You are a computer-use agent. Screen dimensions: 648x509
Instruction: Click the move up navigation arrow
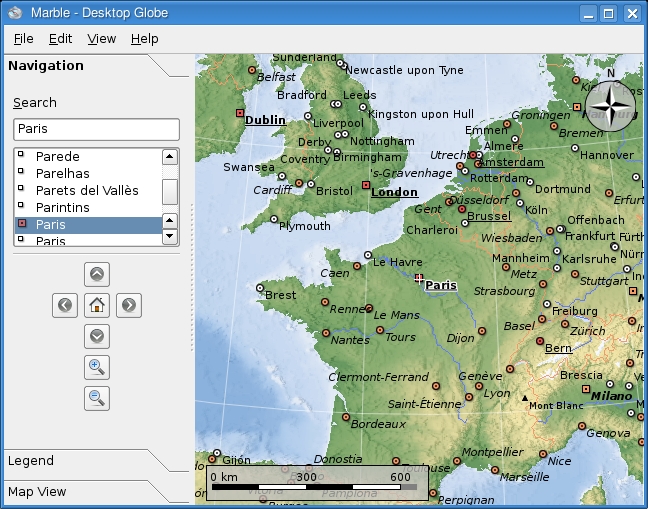[97, 274]
